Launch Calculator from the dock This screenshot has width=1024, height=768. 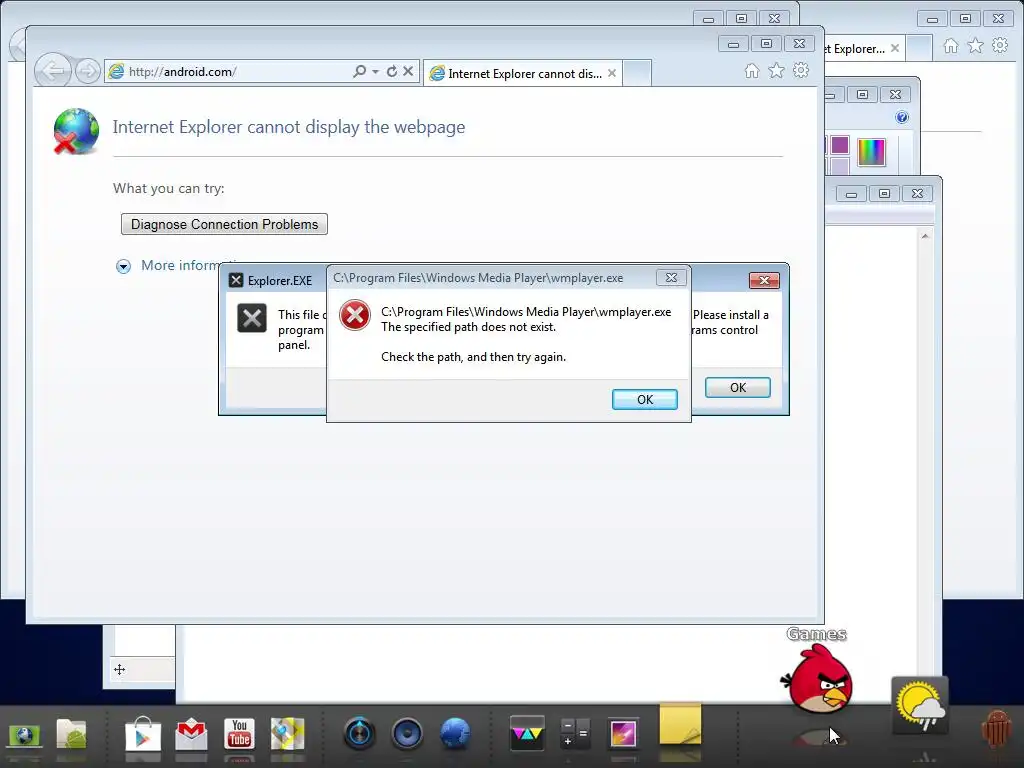575,733
